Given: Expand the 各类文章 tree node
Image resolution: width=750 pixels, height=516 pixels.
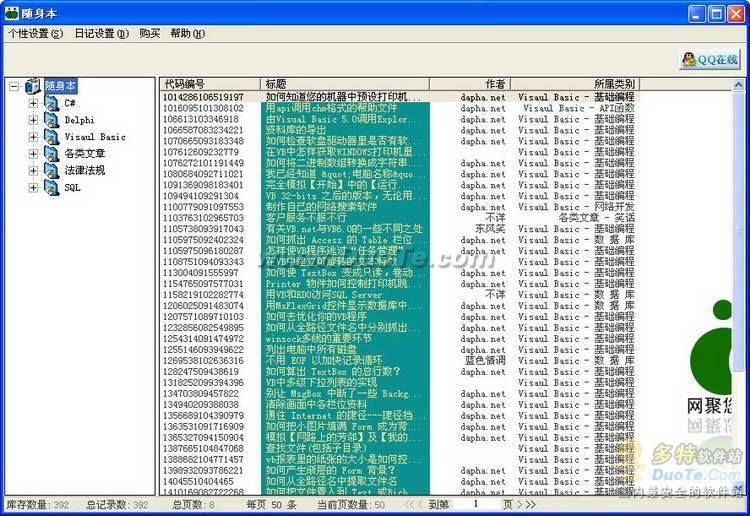Looking at the screenshot, I should click(33, 154).
